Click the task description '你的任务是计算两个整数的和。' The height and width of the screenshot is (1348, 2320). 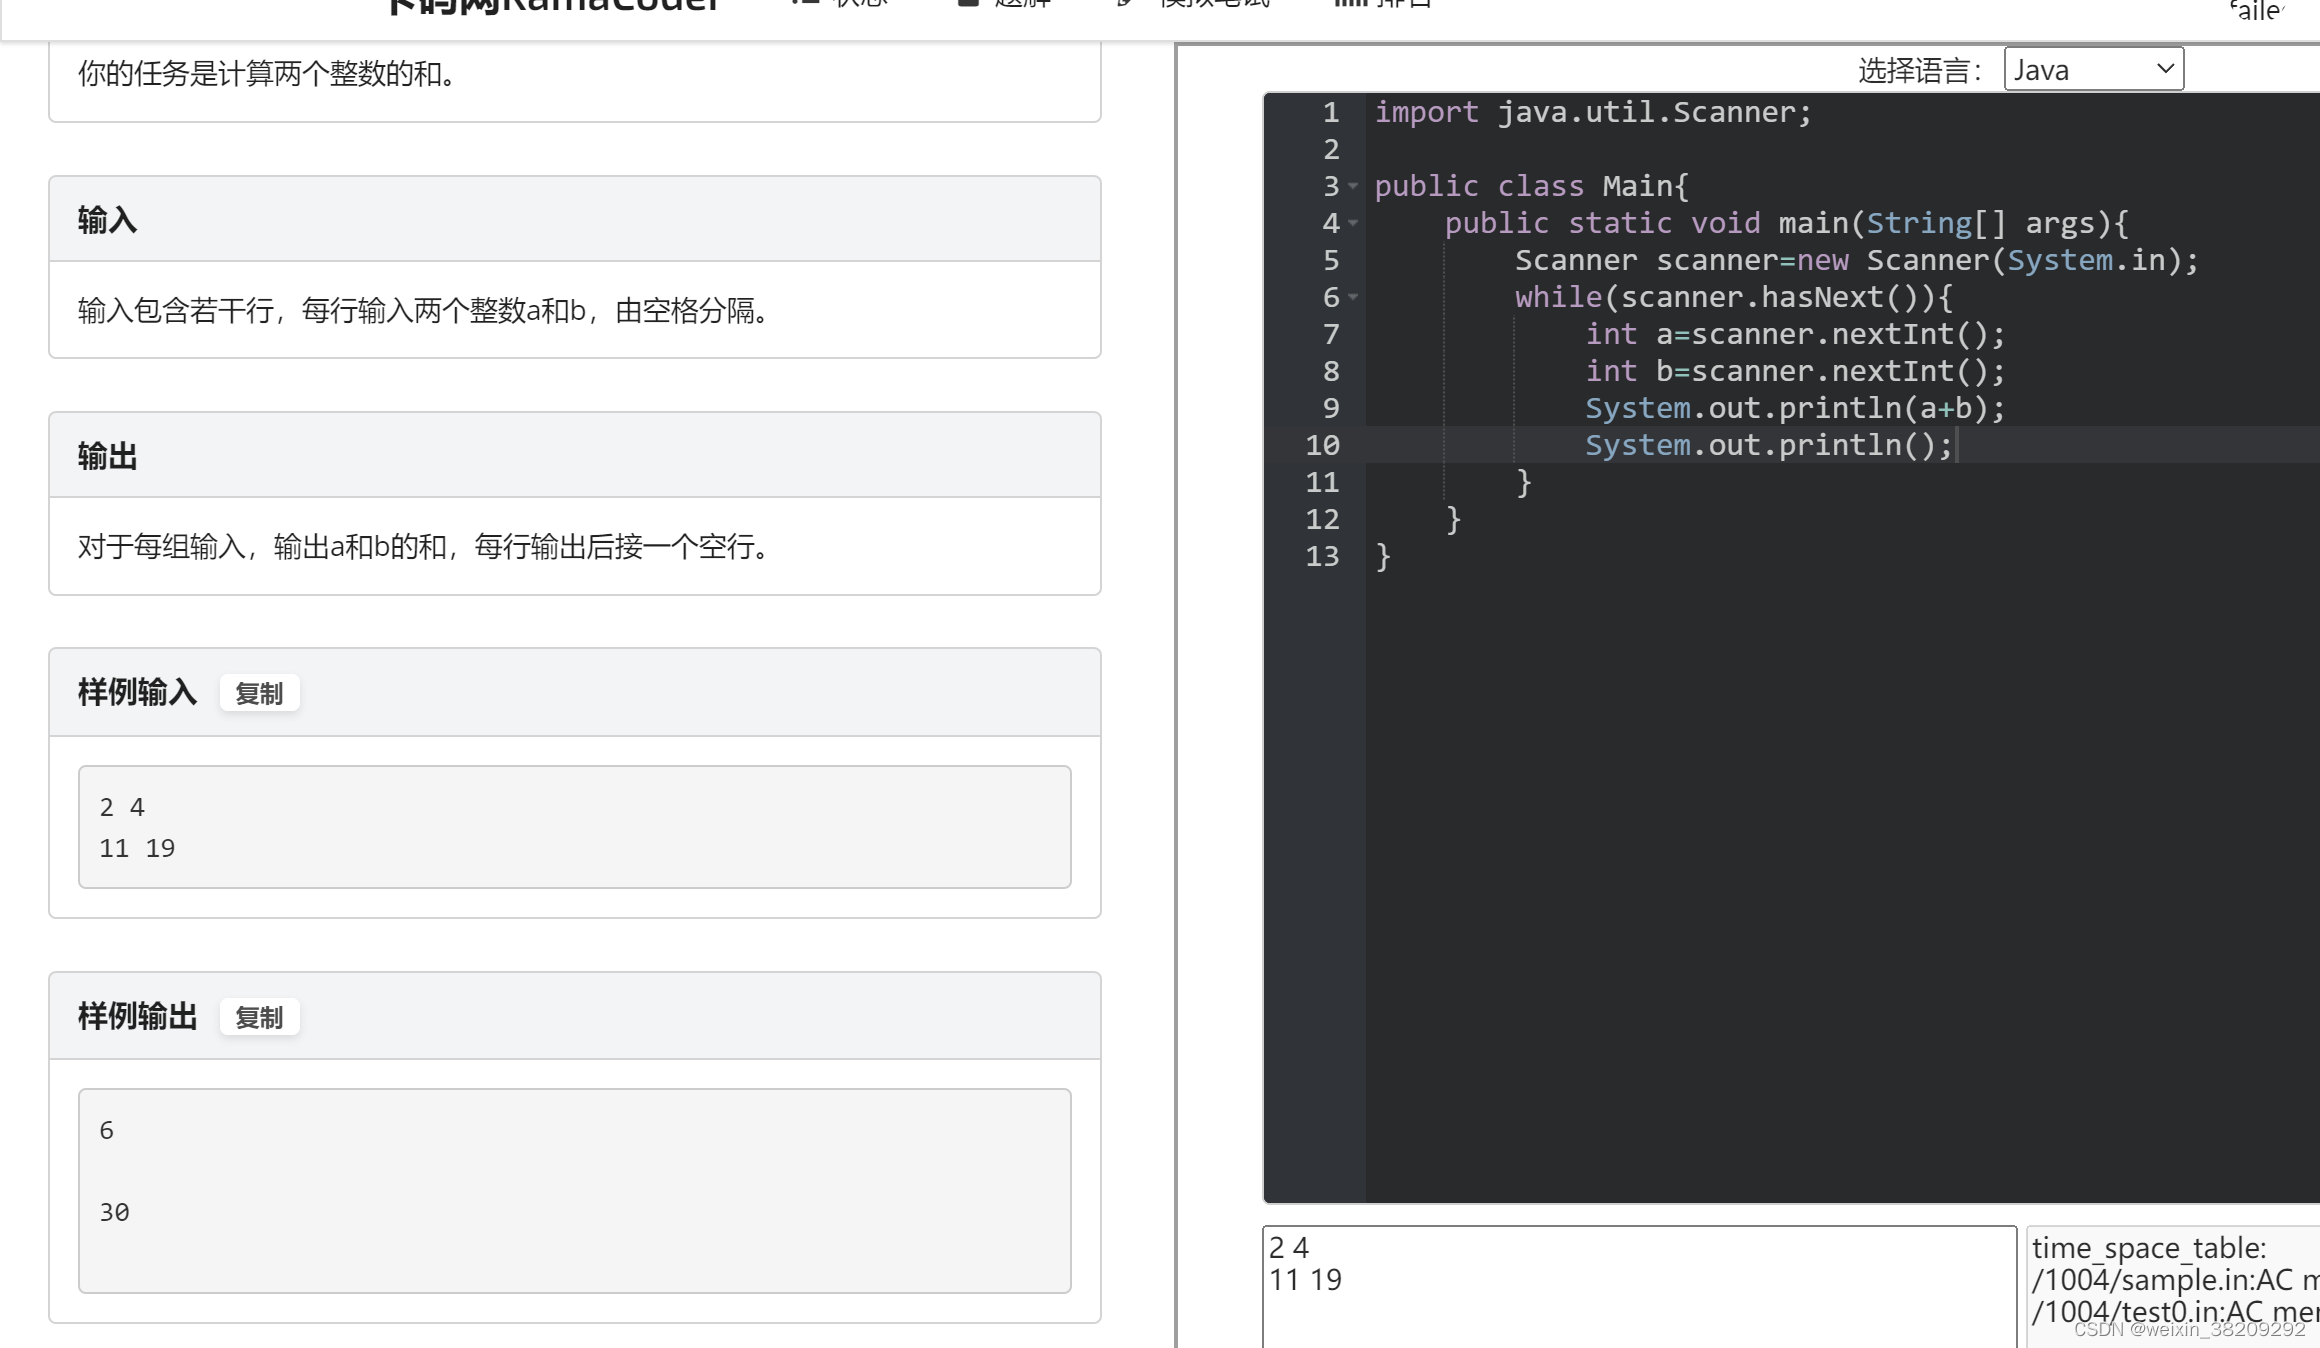[269, 73]
